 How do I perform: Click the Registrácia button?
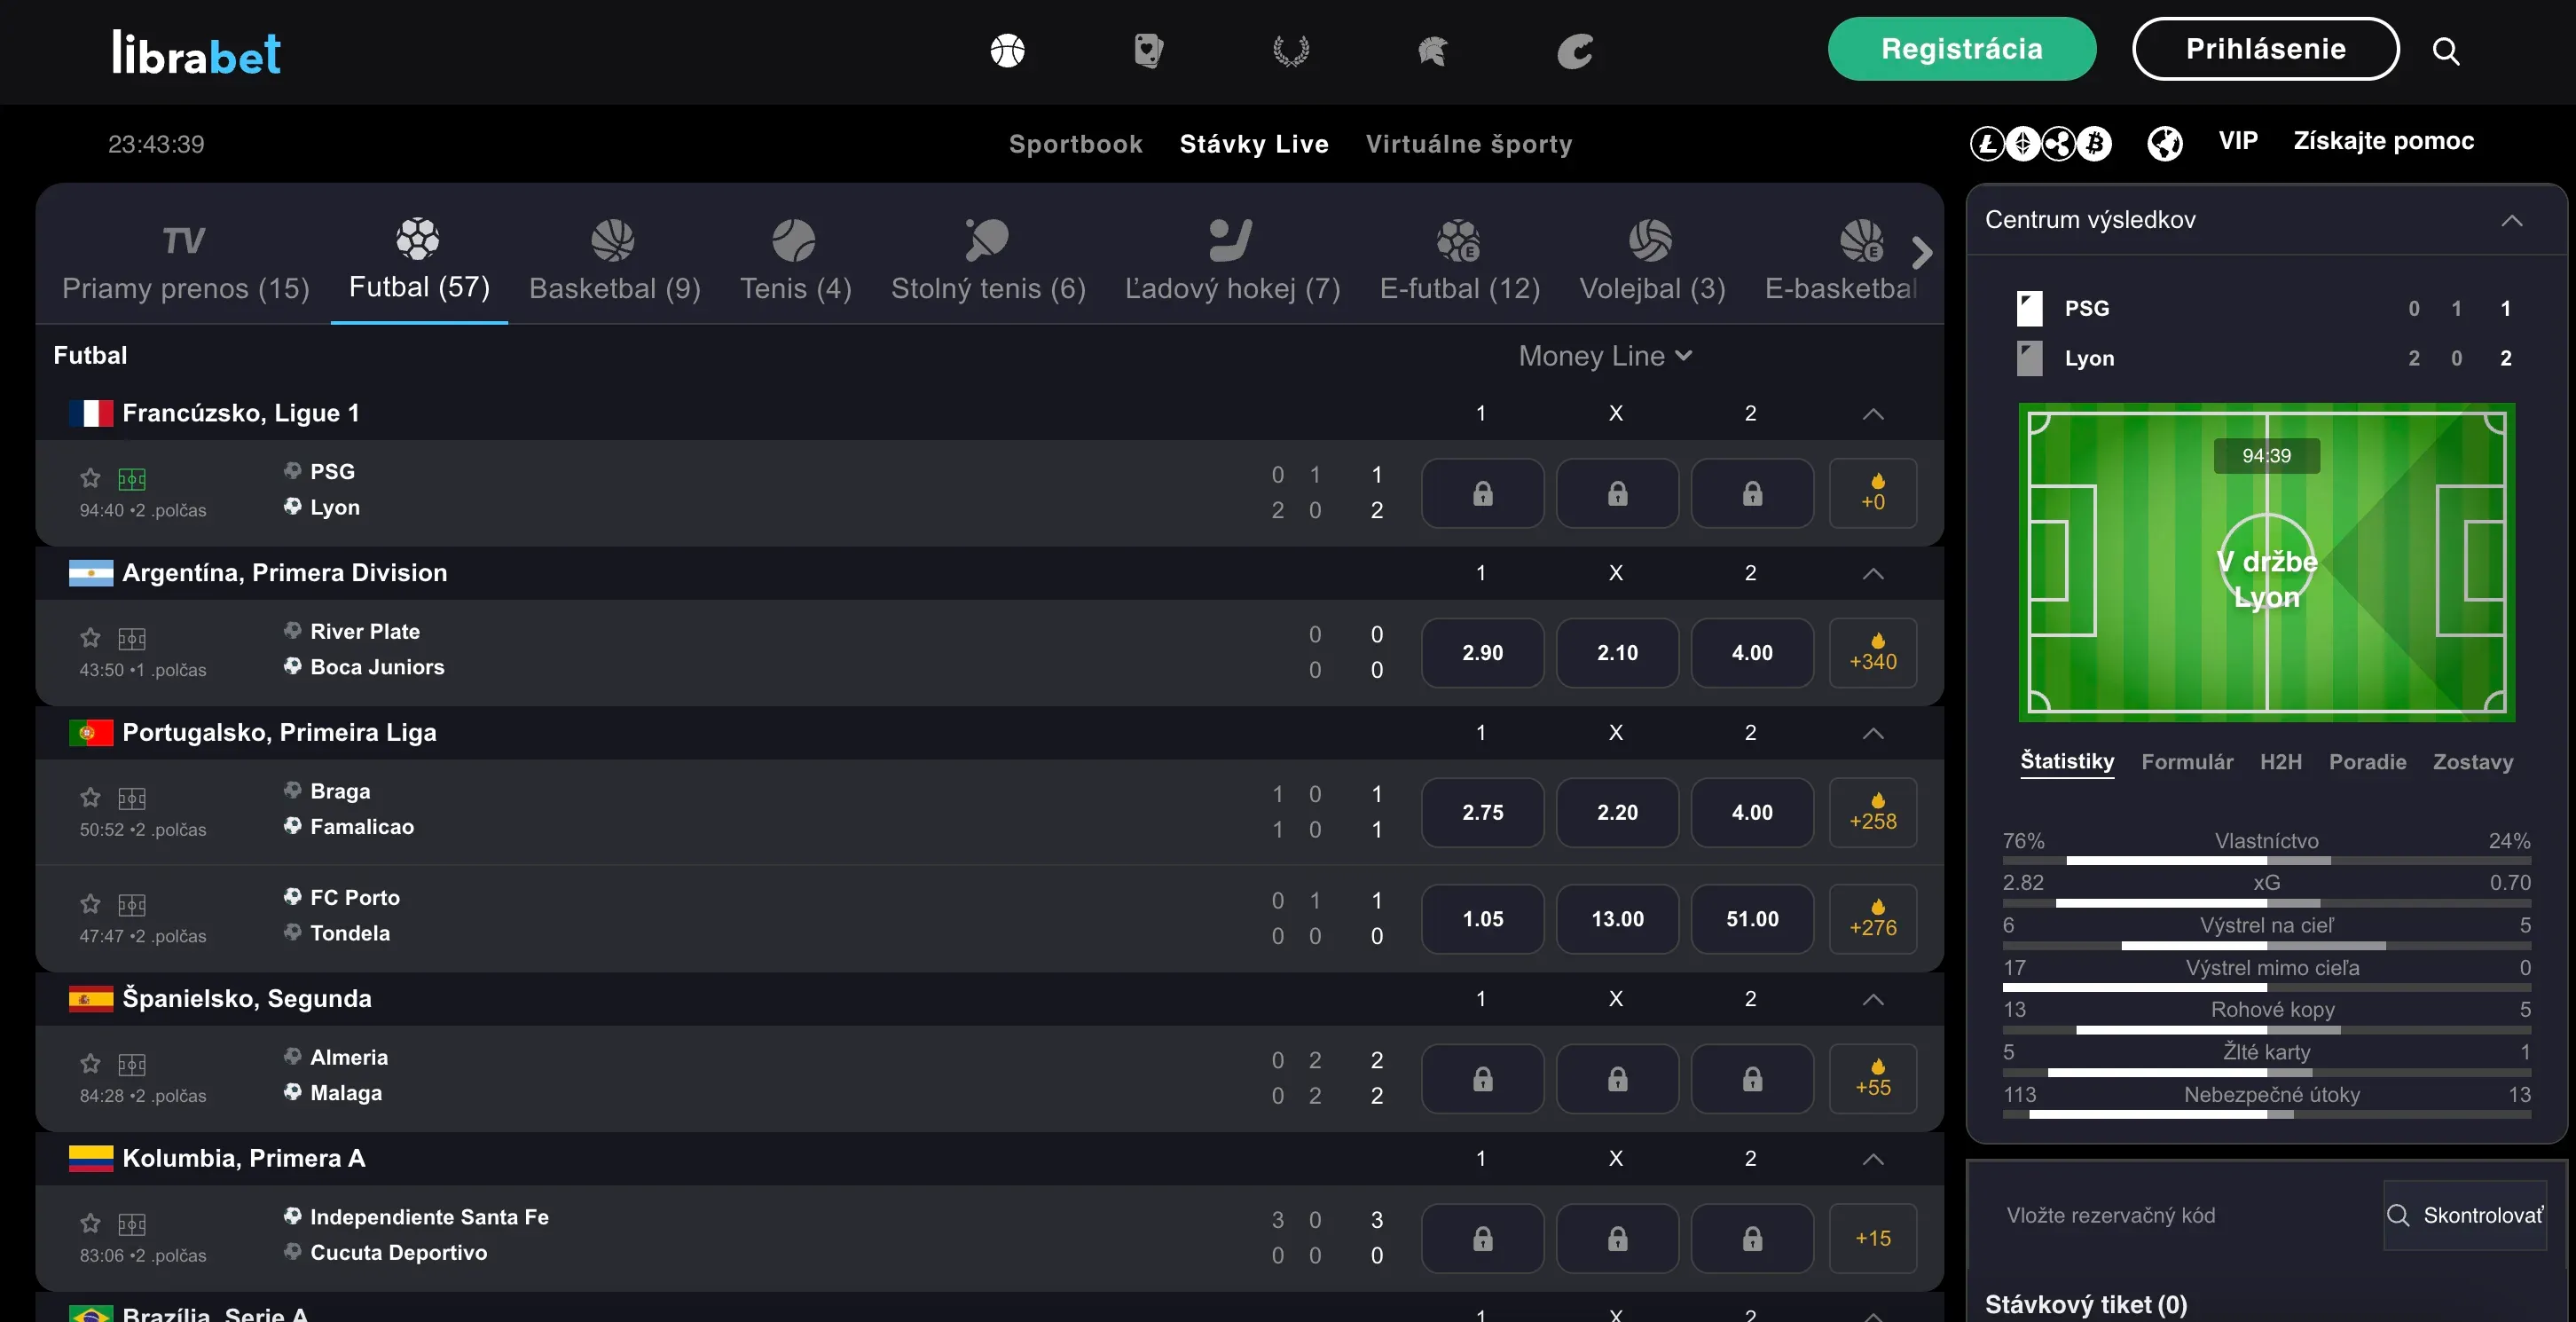click(x=1961, y=49)
